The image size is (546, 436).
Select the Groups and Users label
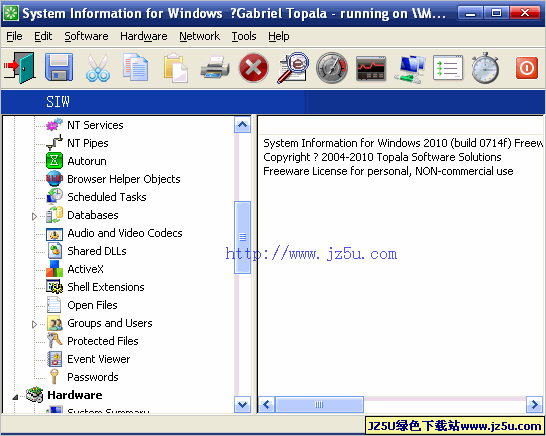[x=110, y=323]
